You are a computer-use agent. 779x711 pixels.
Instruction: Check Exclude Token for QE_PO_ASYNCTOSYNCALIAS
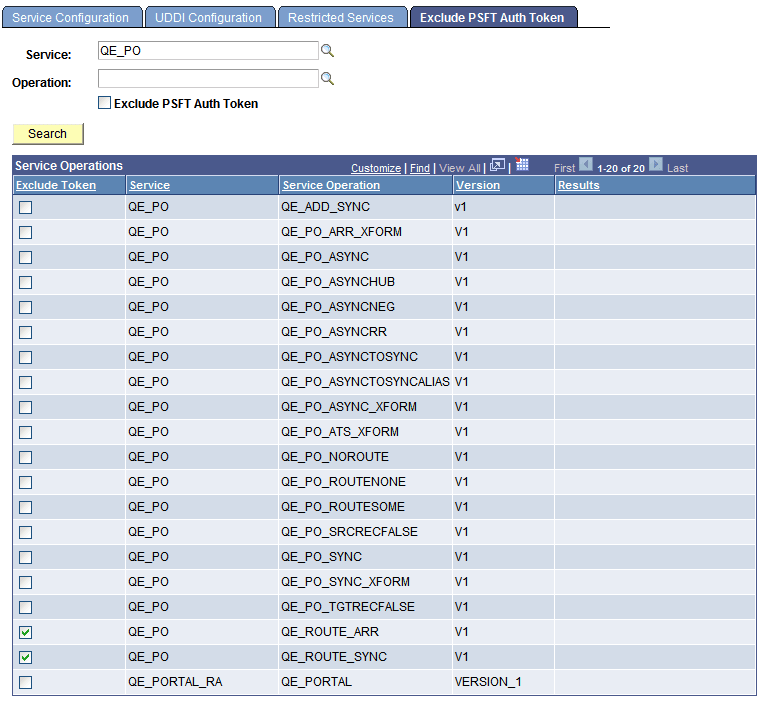(26, 383)
